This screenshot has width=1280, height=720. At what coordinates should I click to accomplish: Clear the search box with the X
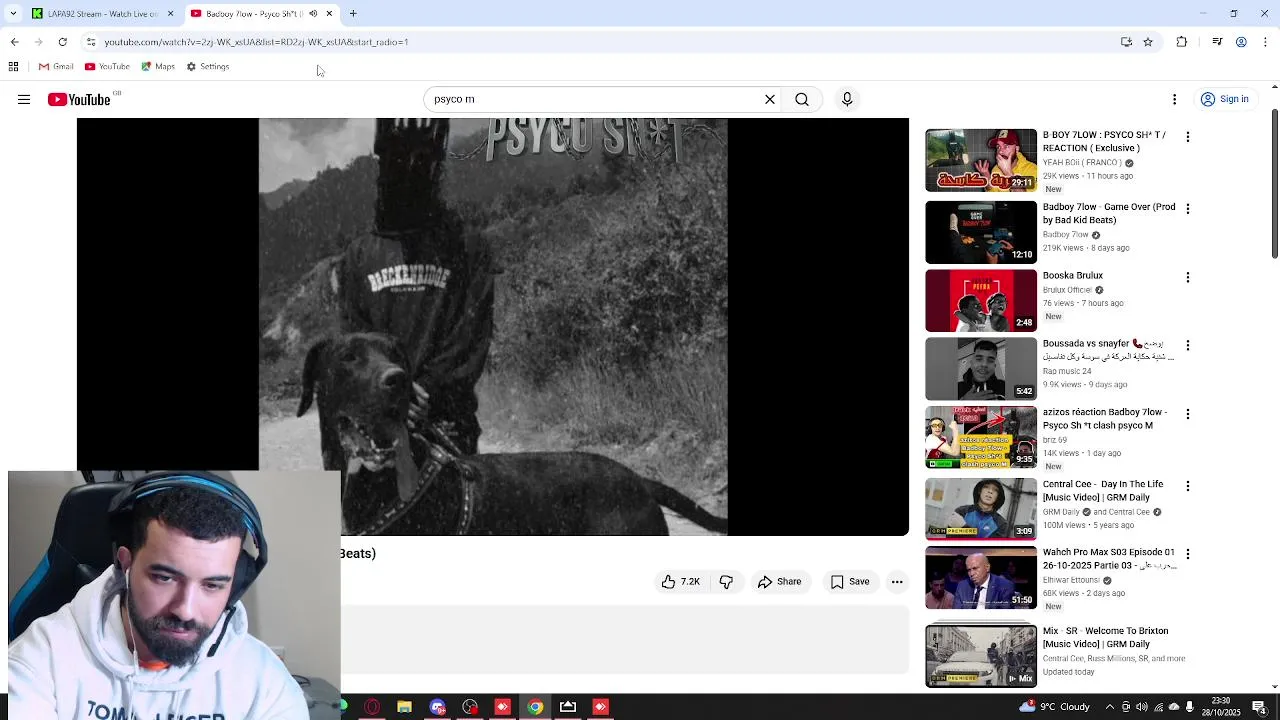[x=770, y=99]
